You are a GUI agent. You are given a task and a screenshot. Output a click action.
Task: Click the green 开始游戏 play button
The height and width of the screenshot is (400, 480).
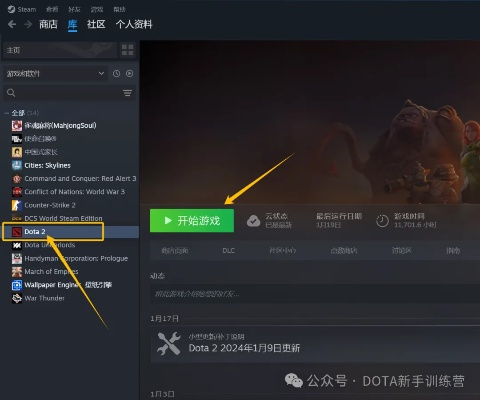192,221
